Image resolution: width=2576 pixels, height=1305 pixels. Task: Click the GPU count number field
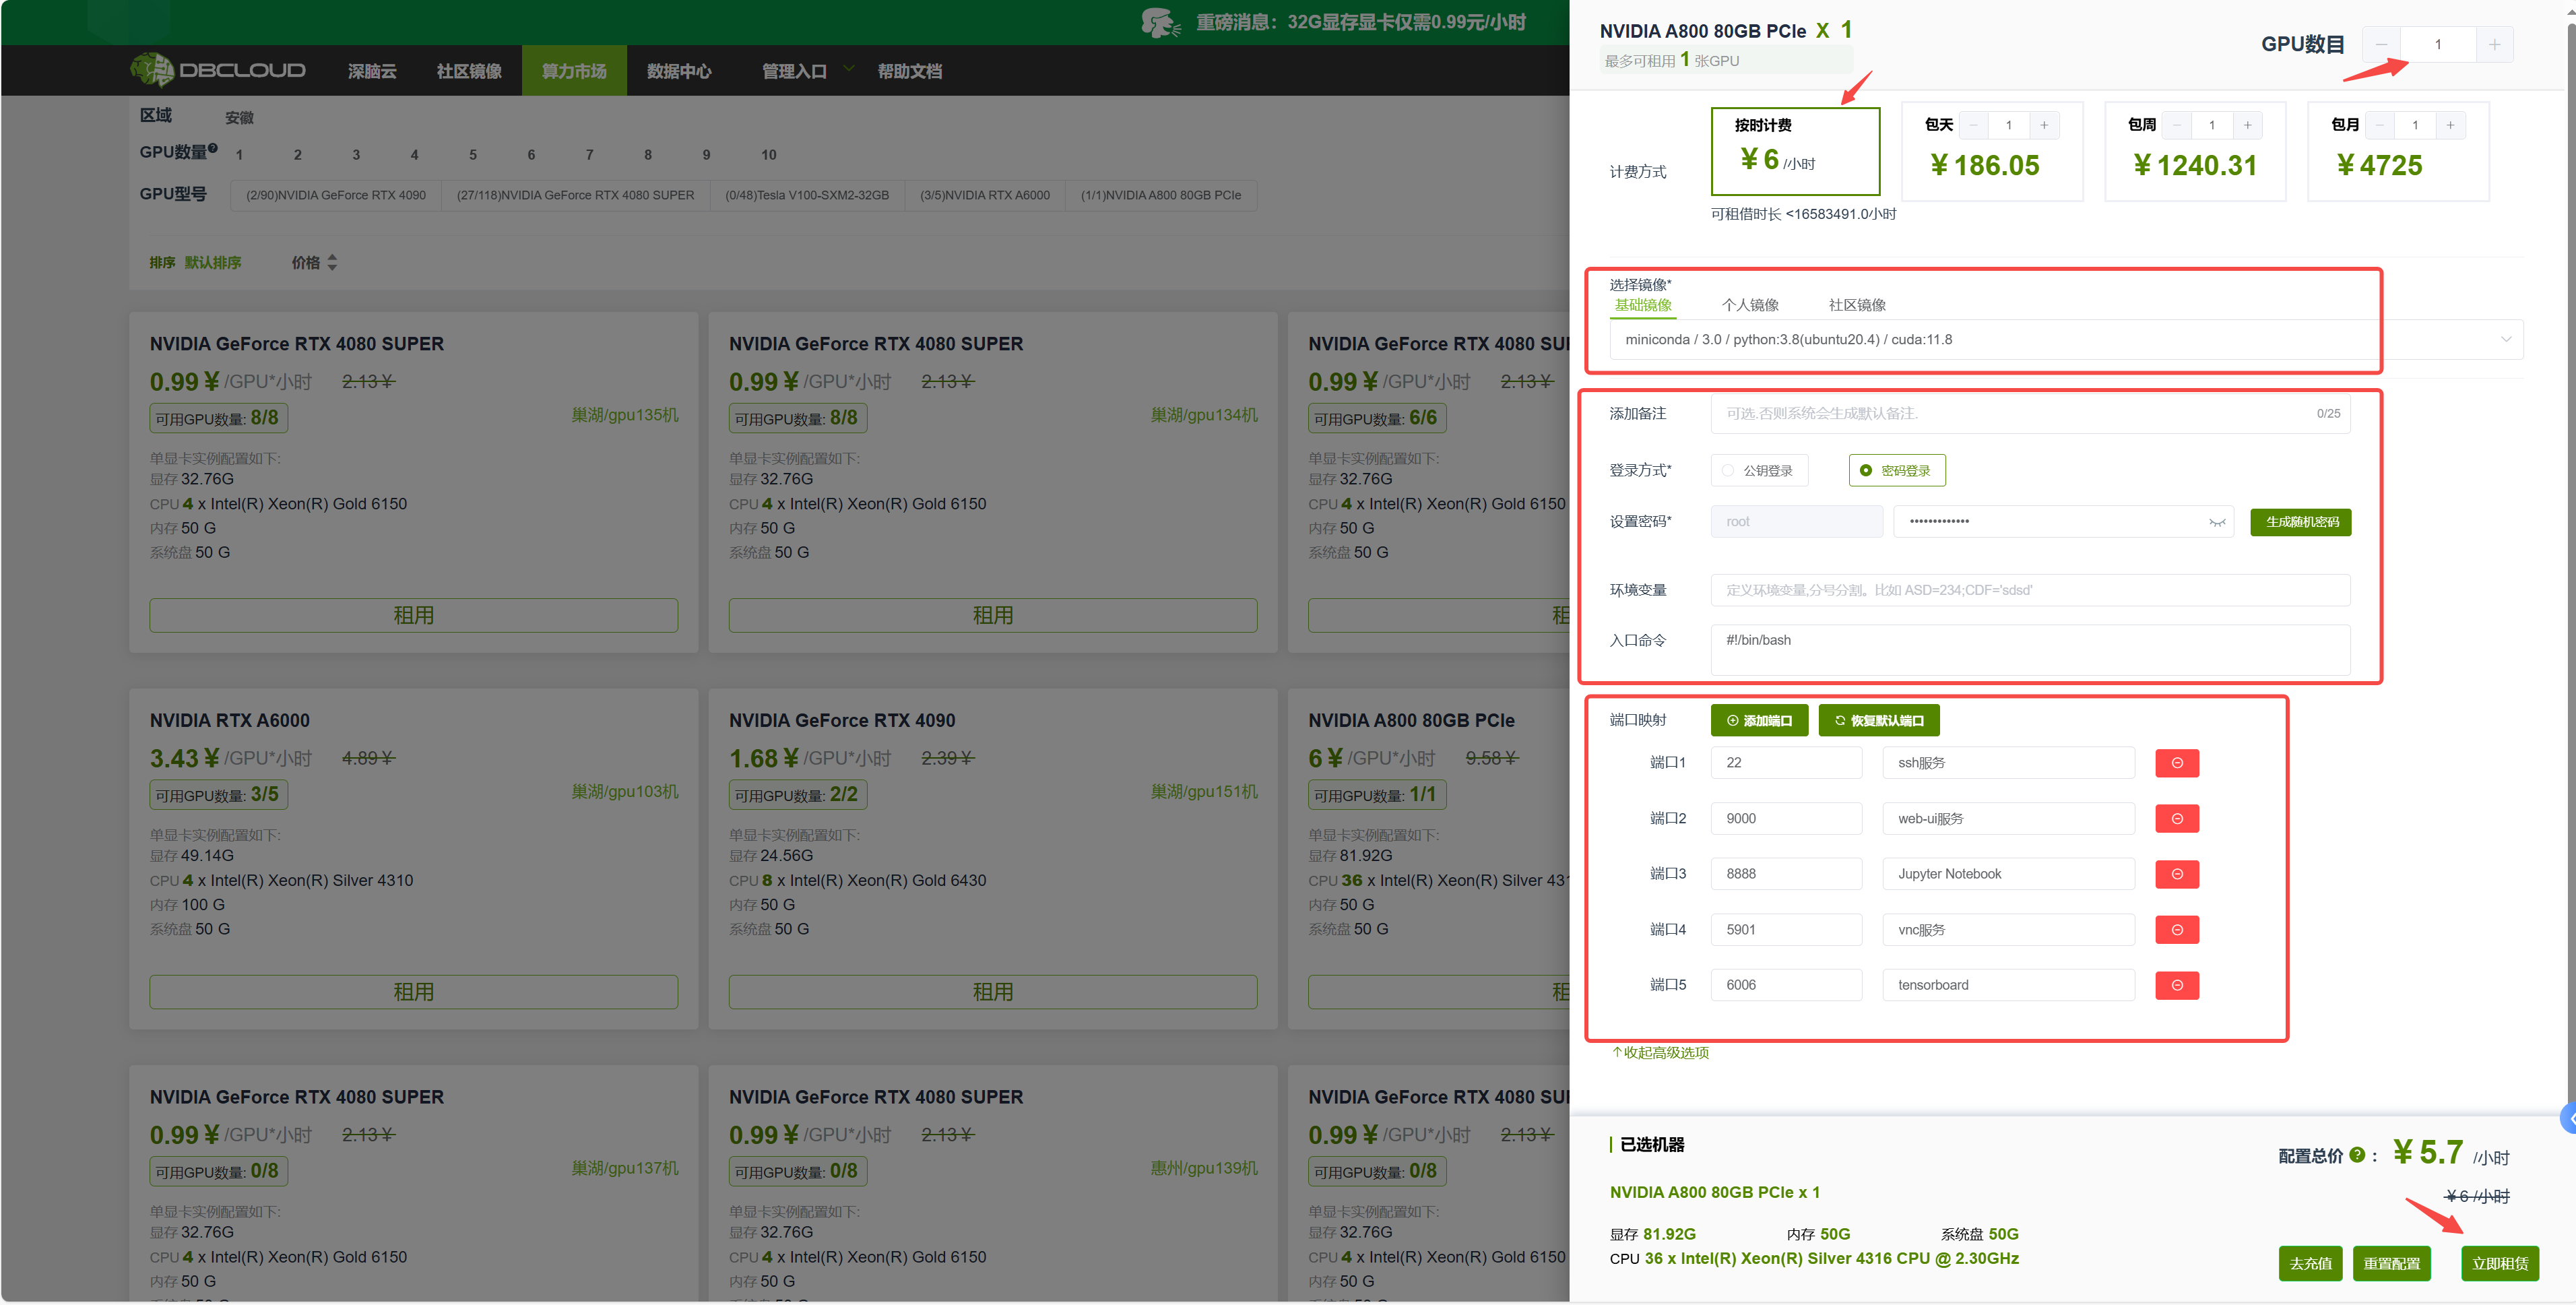coord(2438,45)
